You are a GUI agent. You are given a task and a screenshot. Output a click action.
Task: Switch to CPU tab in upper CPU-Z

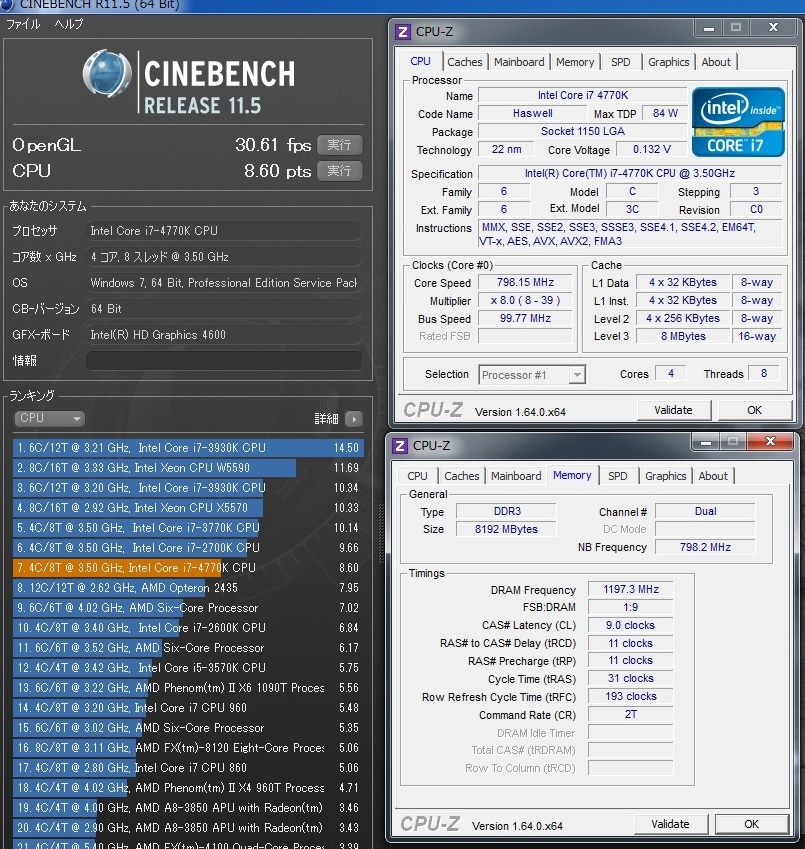coord(421,62)
